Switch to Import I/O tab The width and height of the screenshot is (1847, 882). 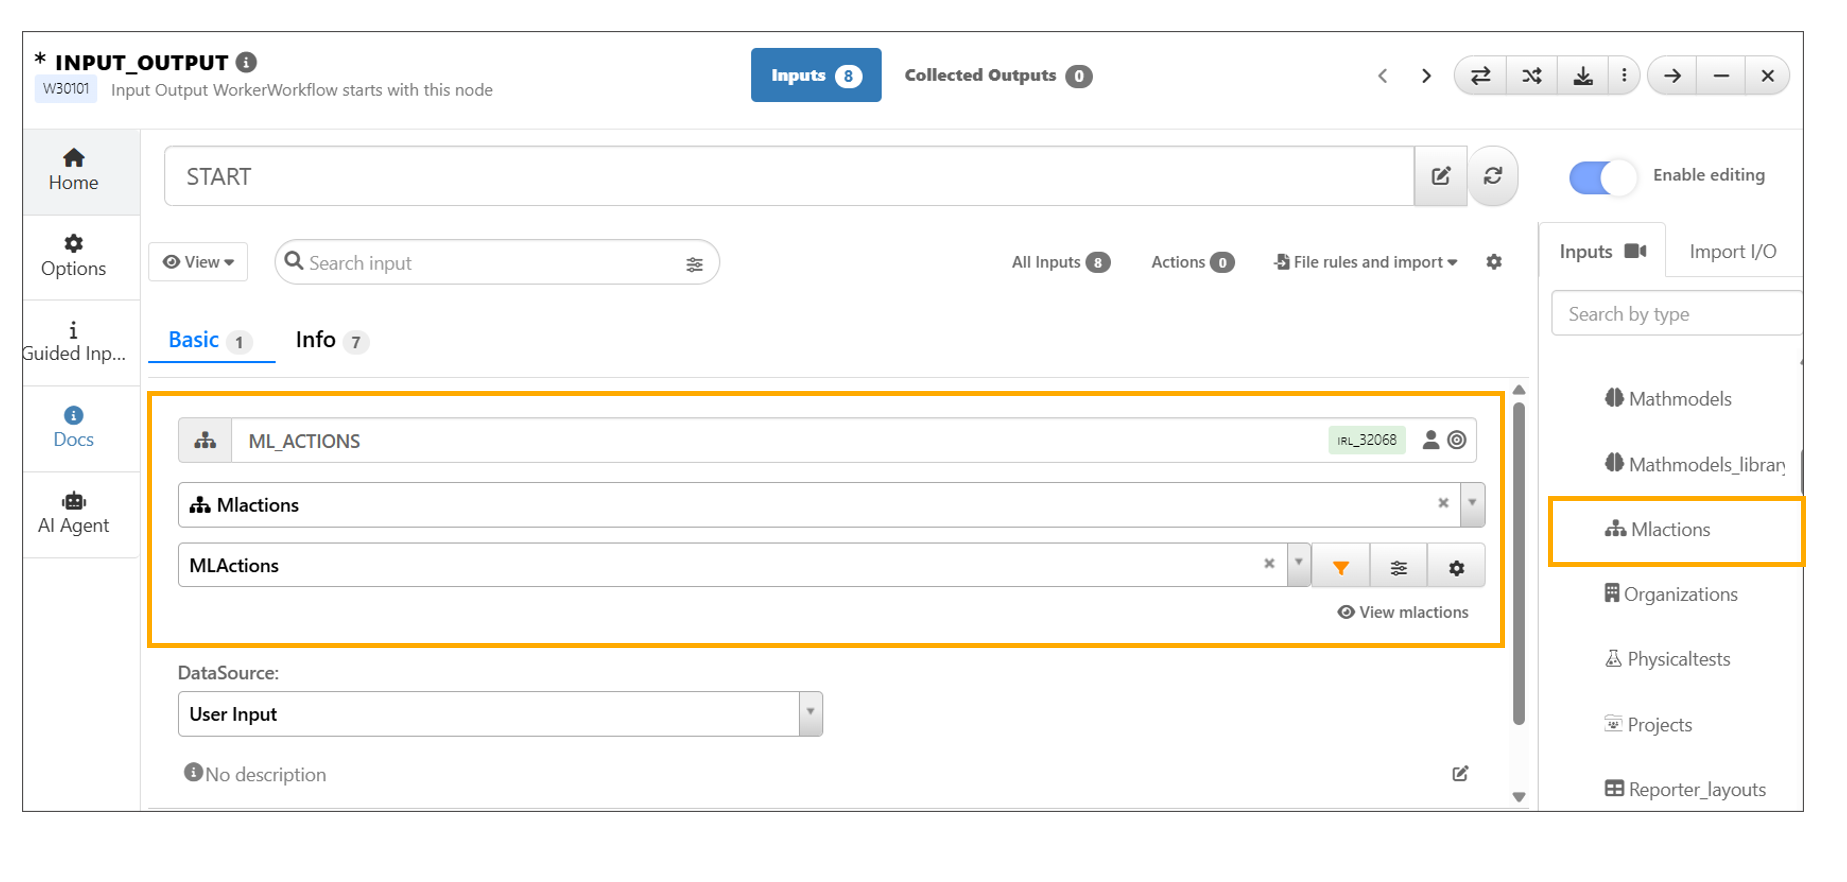pyautogui.click(x=1732, y=252)
